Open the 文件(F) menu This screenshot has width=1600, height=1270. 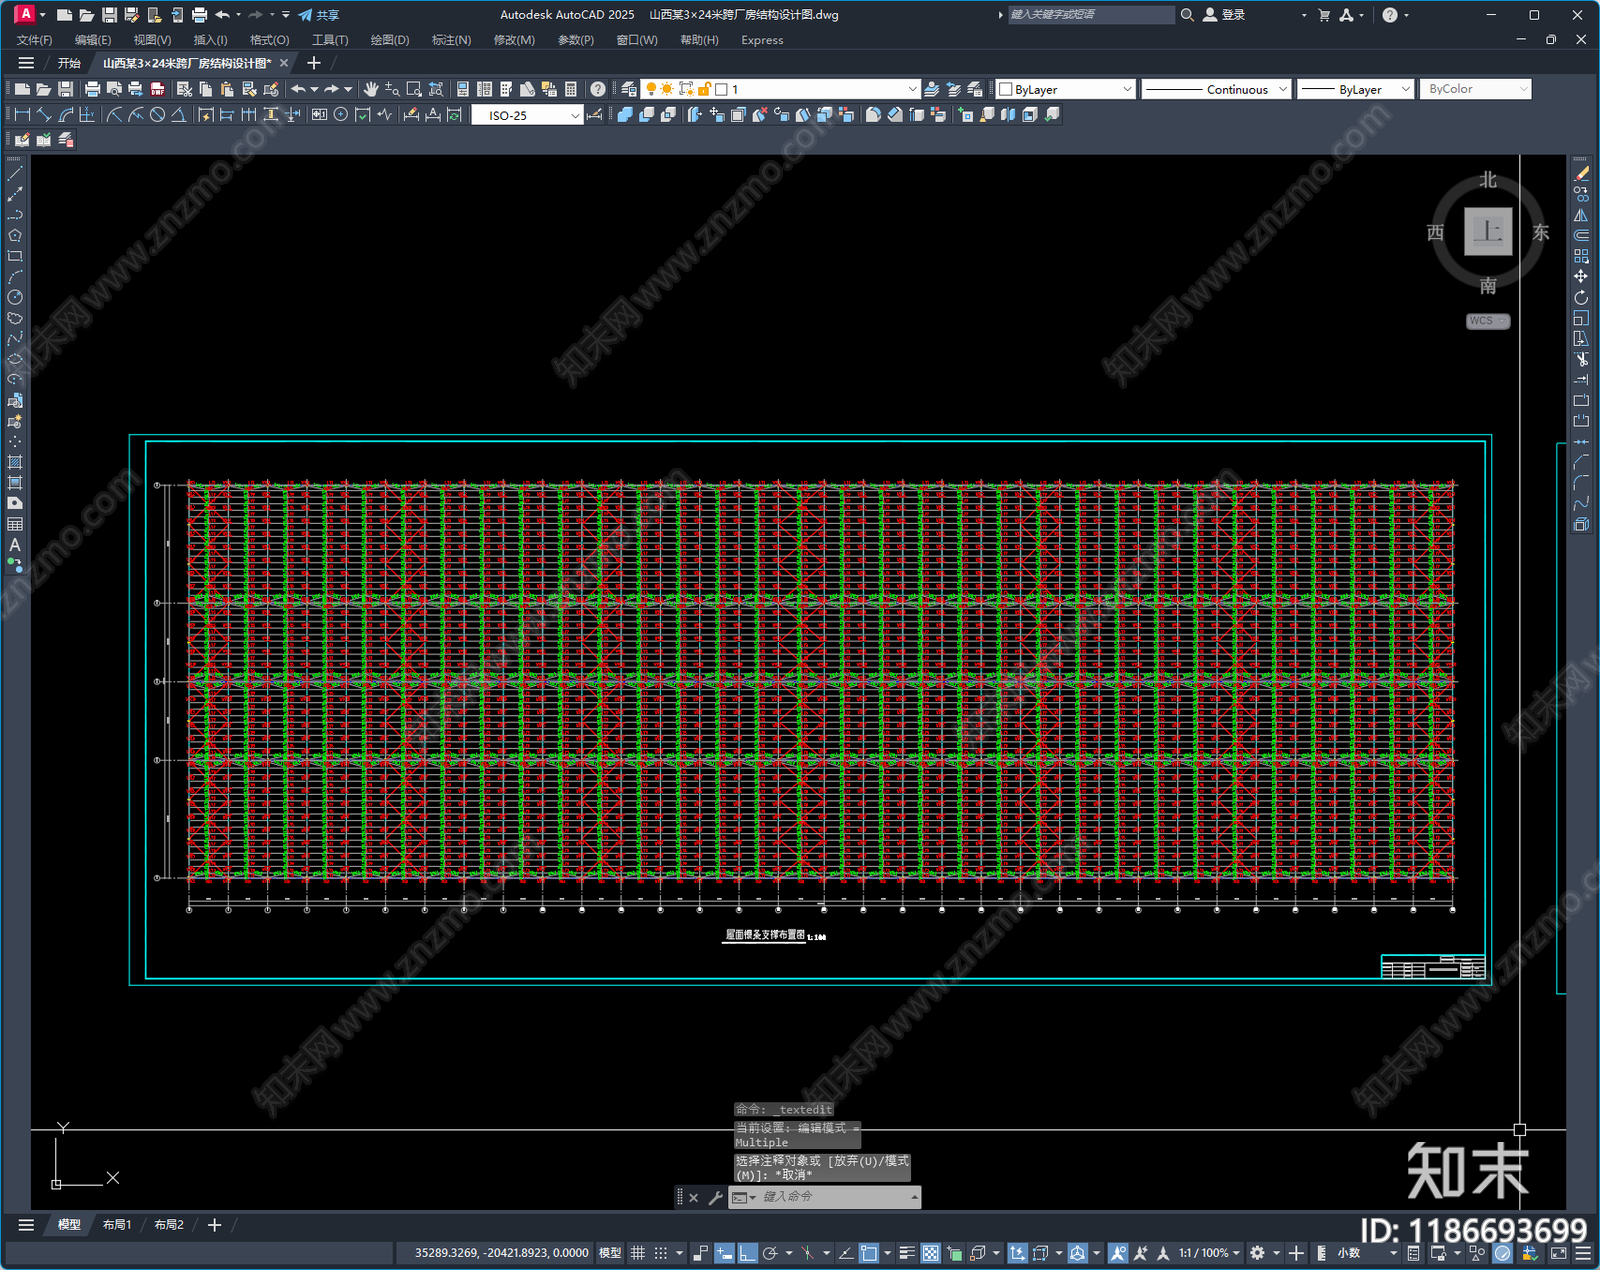pyautogui.click(x=34, y=40)
